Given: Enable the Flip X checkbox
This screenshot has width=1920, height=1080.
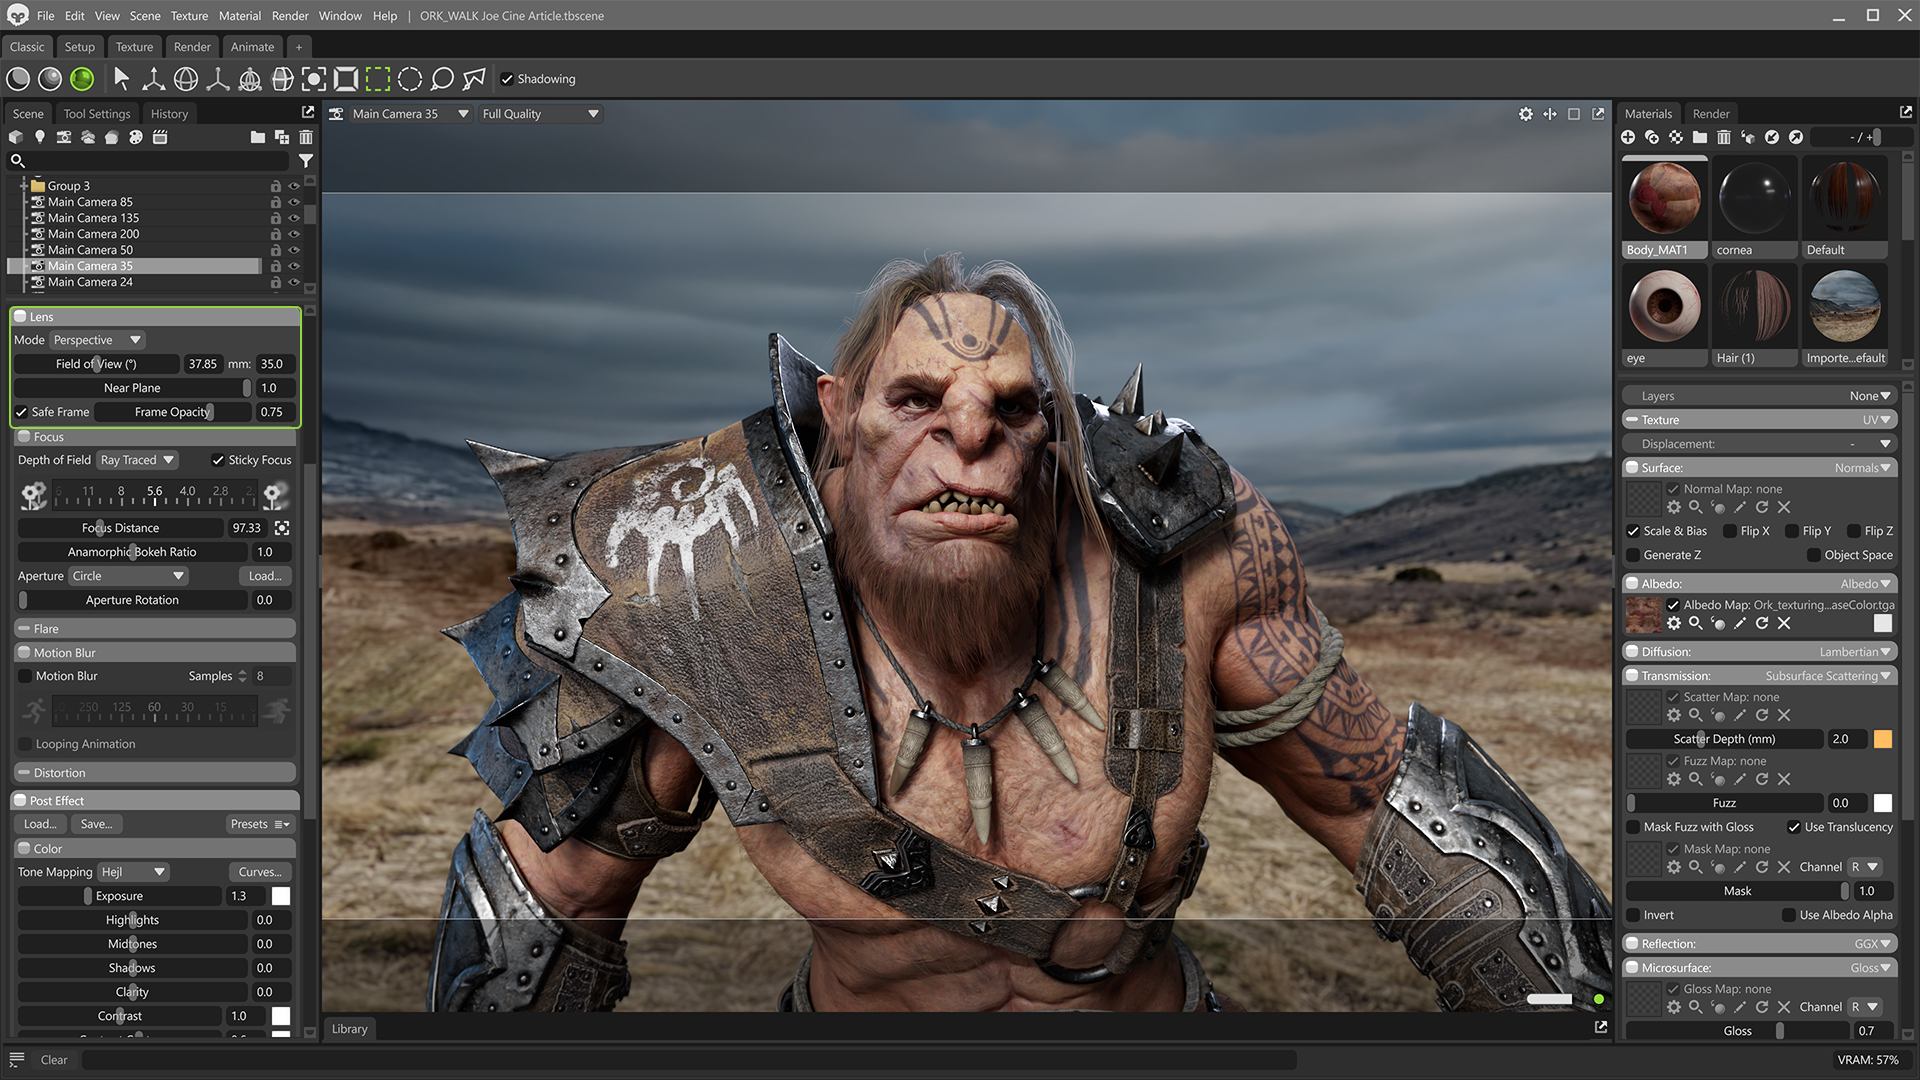Looking at the screenshot, I should (x=1729, y=531).
